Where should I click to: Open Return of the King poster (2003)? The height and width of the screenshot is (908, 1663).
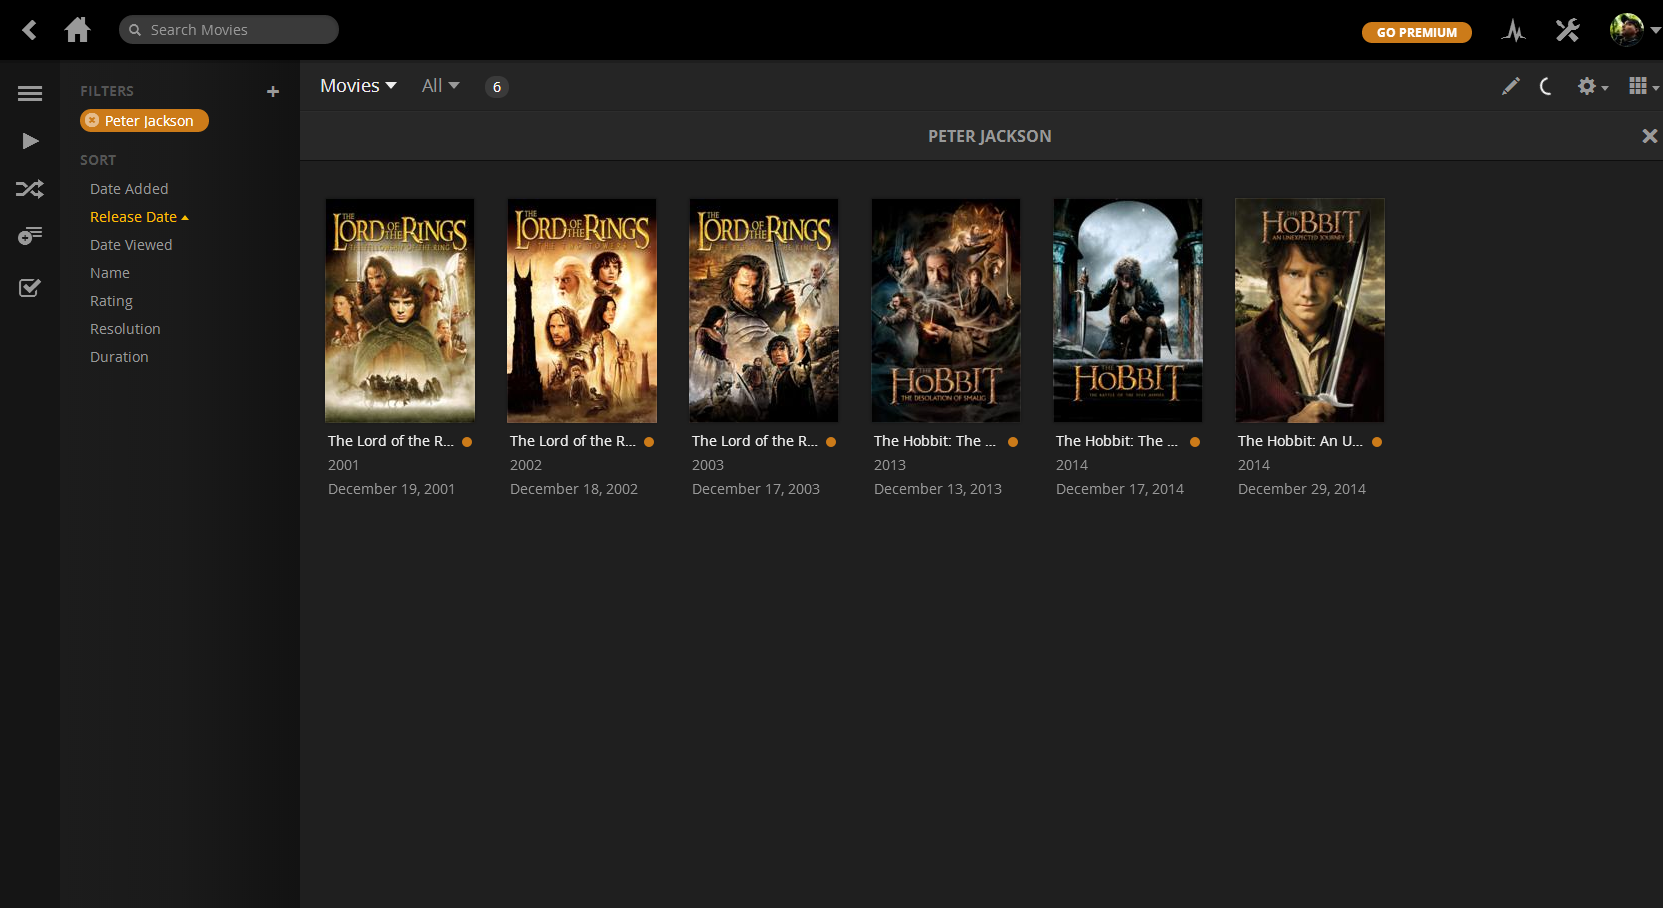(764, 310)
